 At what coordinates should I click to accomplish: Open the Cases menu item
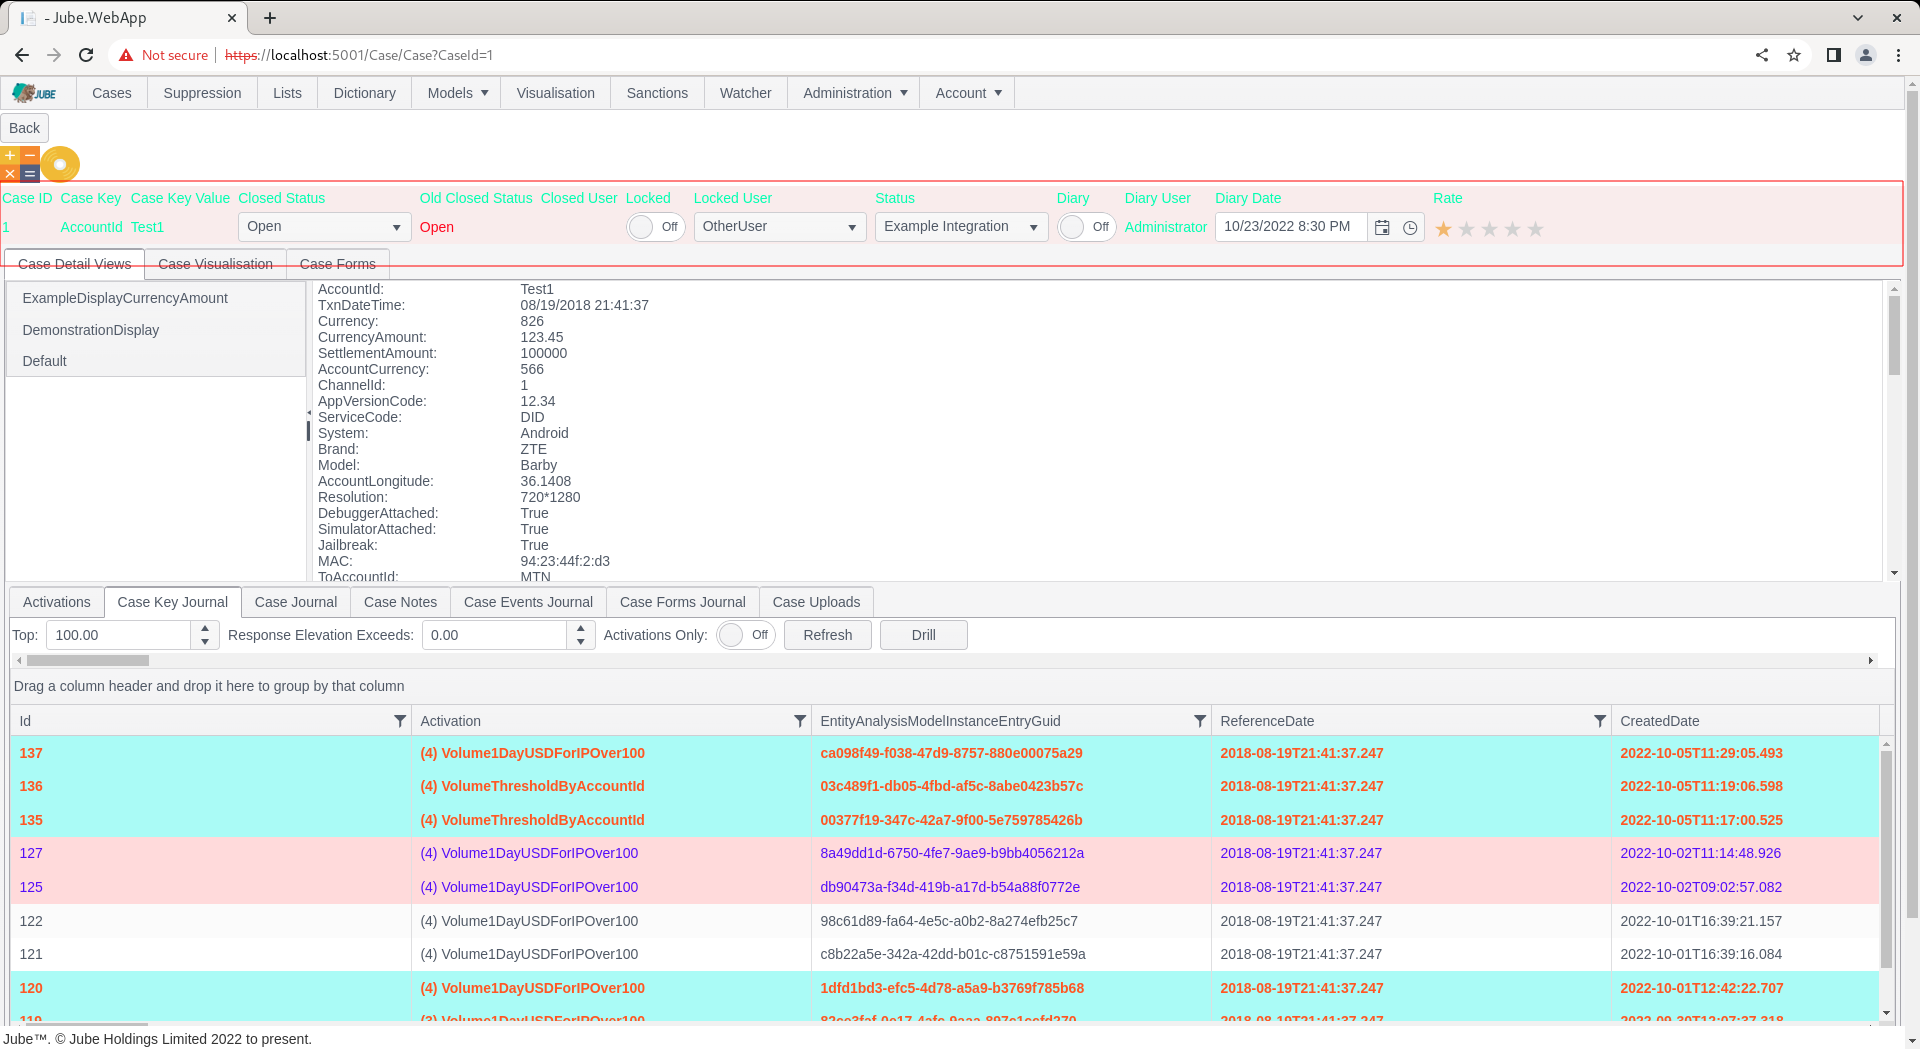click(x=112, y=93)
